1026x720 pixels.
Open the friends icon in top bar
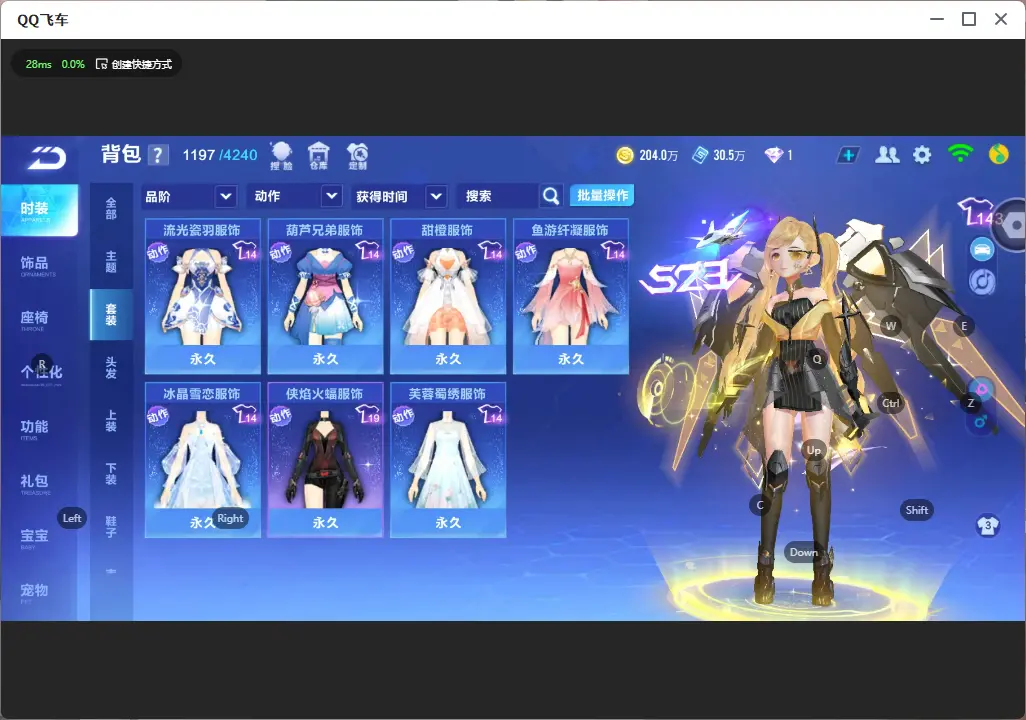point(887,155)
